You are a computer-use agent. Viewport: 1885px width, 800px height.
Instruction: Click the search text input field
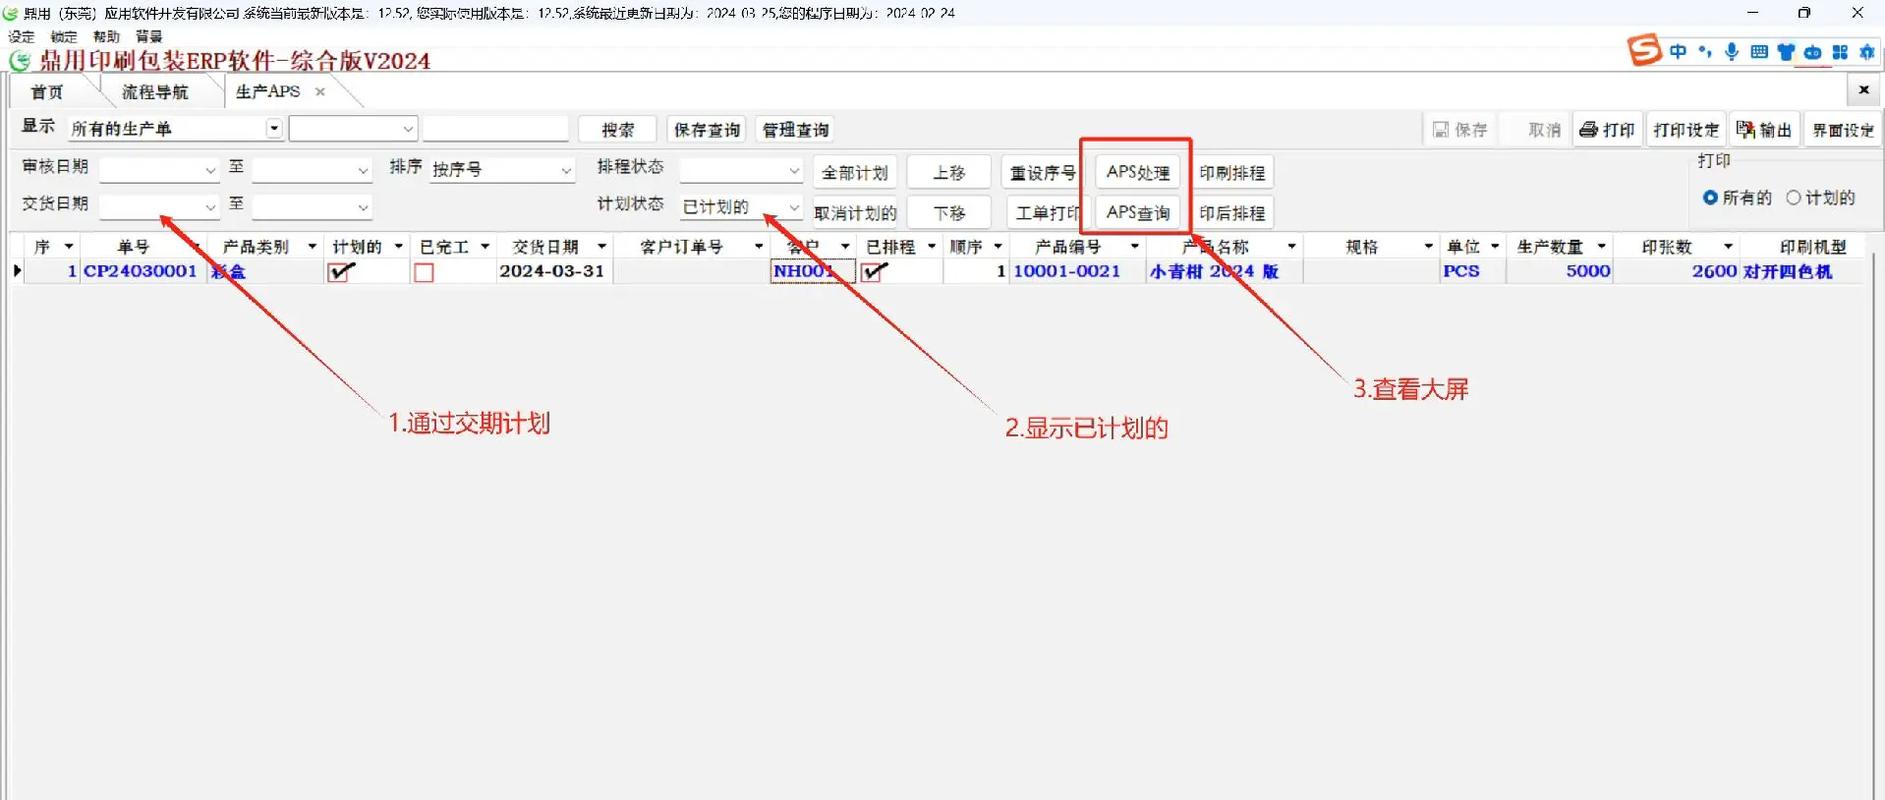[496, 129]
